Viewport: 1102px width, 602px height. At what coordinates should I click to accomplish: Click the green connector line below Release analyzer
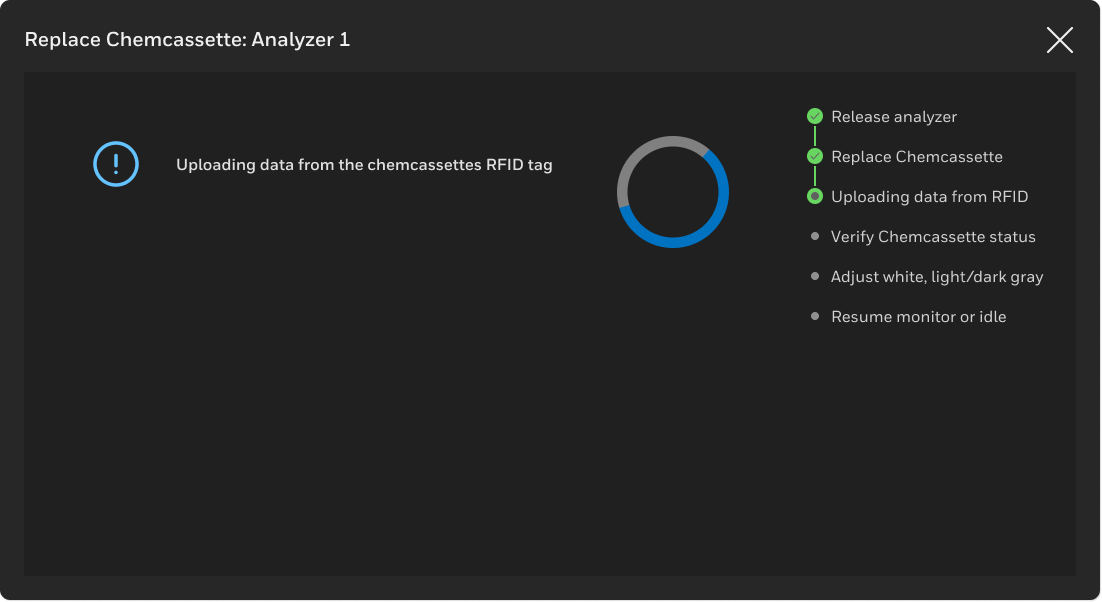tap(815, 137)
